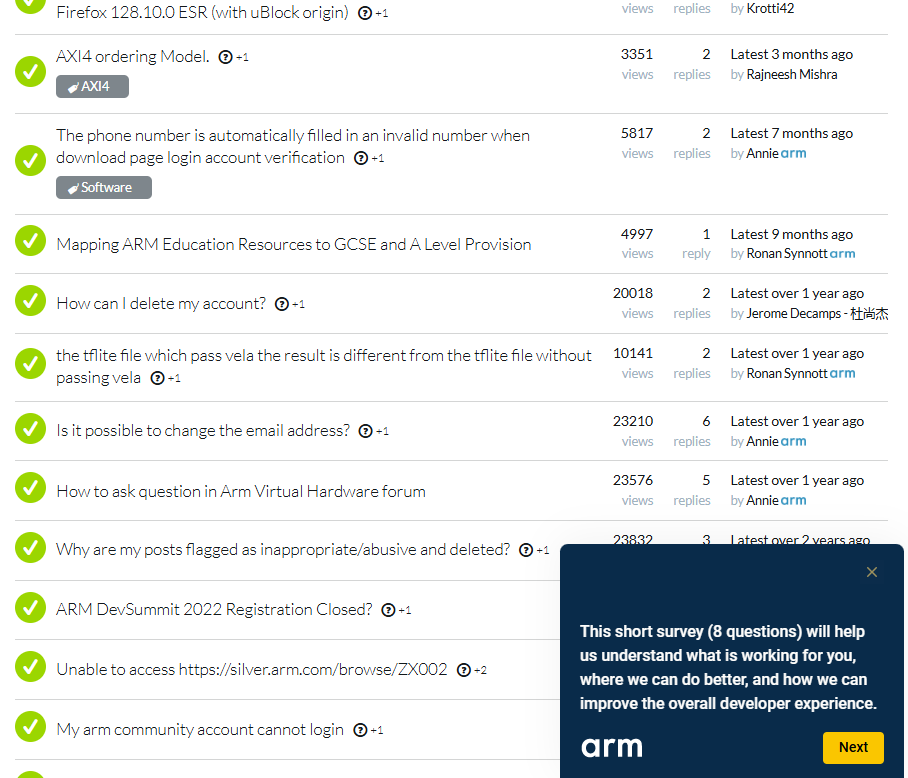Open user profile Krotti42
908x778 pixels.
click(x=770, y=9)
